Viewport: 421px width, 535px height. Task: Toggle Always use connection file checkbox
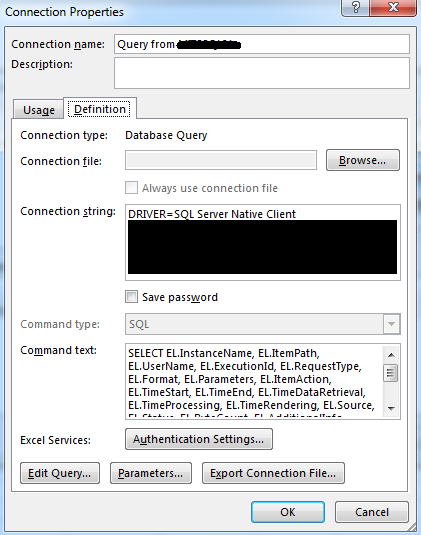(x=131, y=188)
